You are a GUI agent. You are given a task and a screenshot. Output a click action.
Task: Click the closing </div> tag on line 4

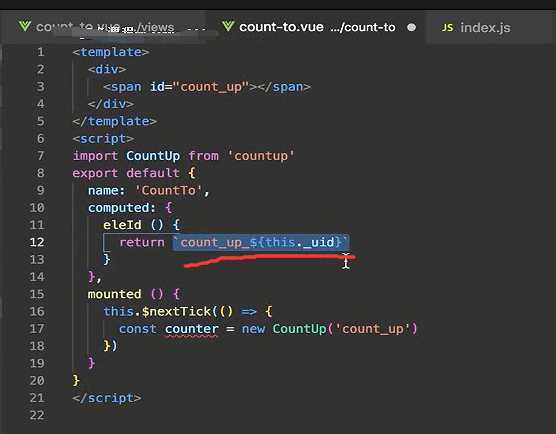pyautogui.click(x=111, y=104)
